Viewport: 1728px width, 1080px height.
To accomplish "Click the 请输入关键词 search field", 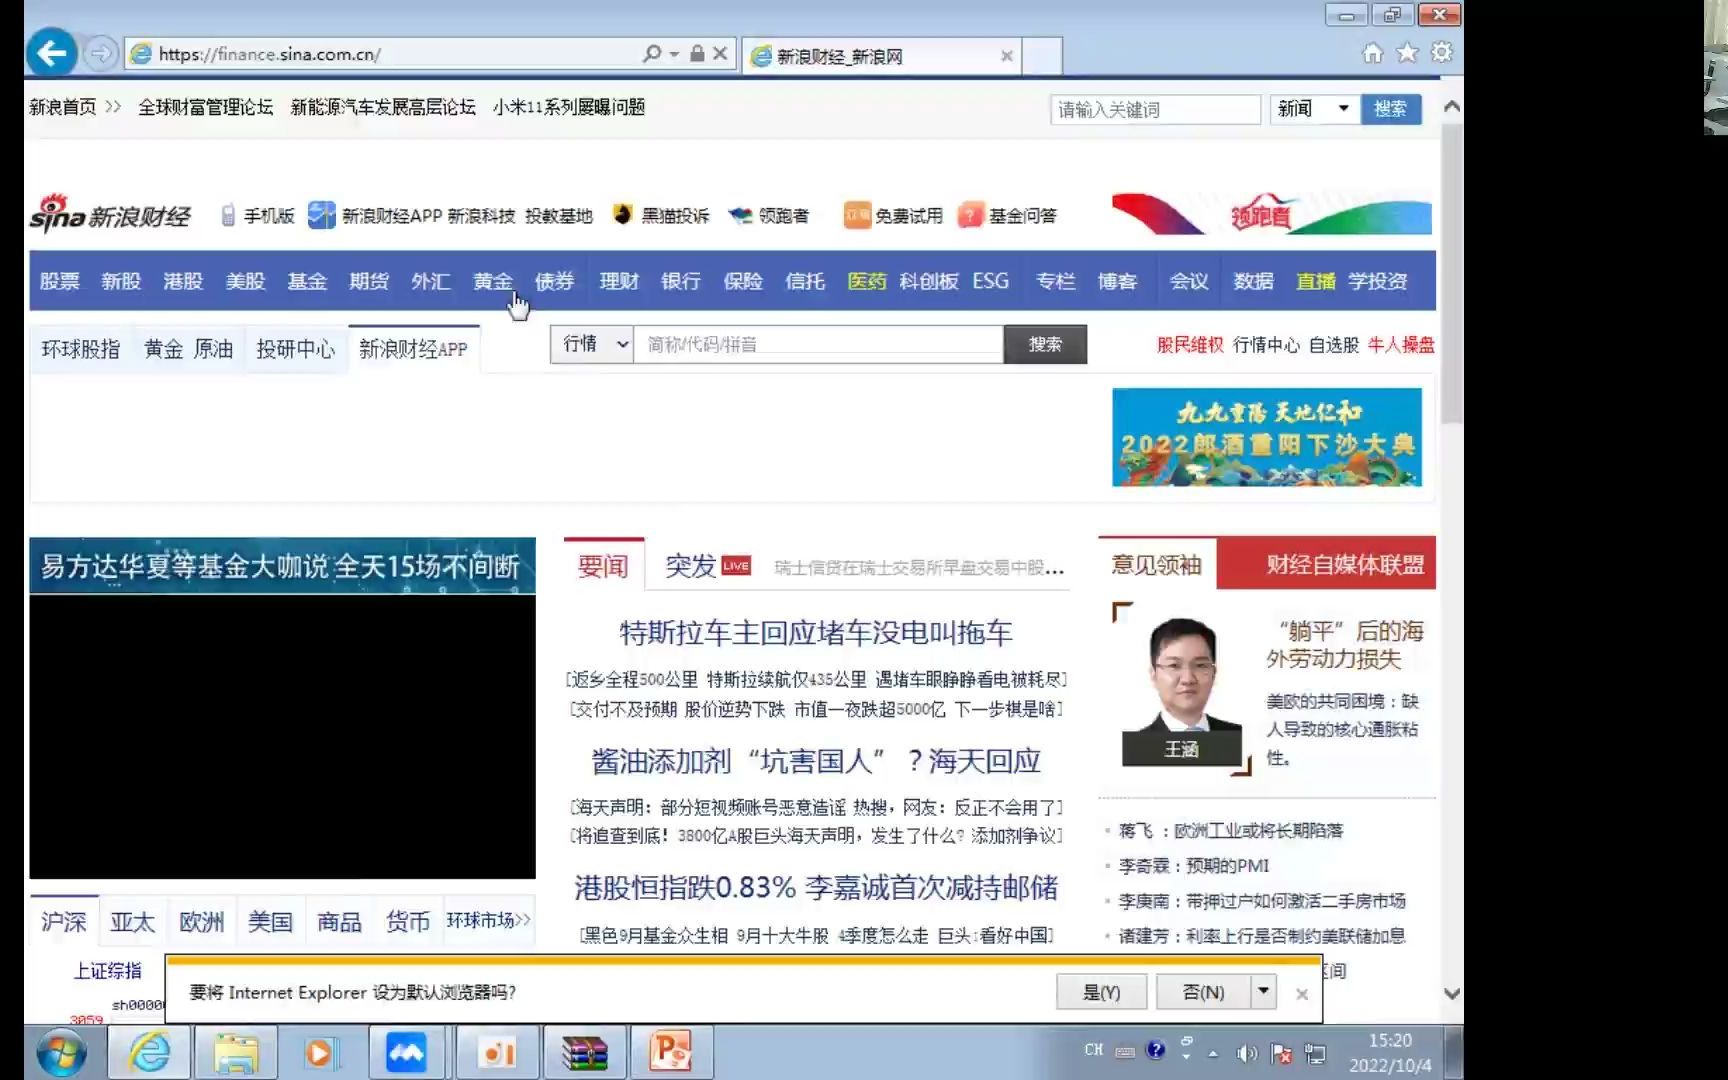I will pyautogui.click(x=1155, y=109).
